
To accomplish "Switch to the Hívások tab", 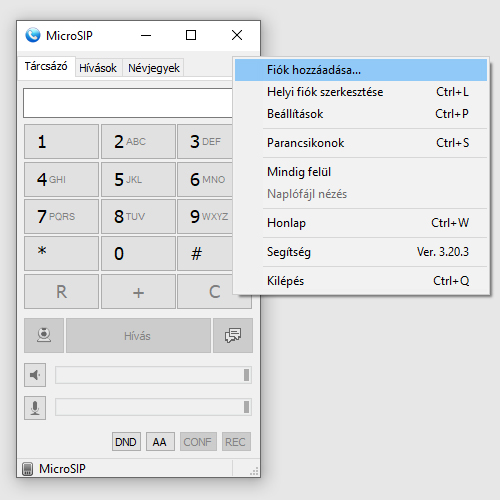I will [x=98, y=68].
